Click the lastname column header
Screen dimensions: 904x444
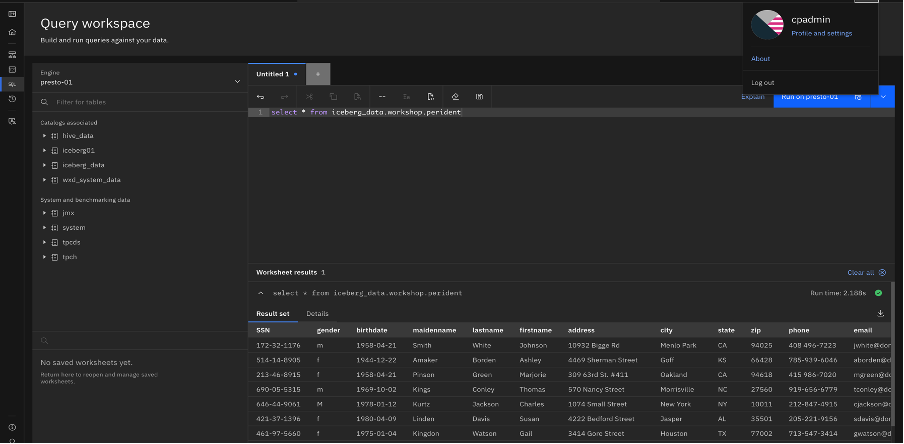[x=488, y=330]
